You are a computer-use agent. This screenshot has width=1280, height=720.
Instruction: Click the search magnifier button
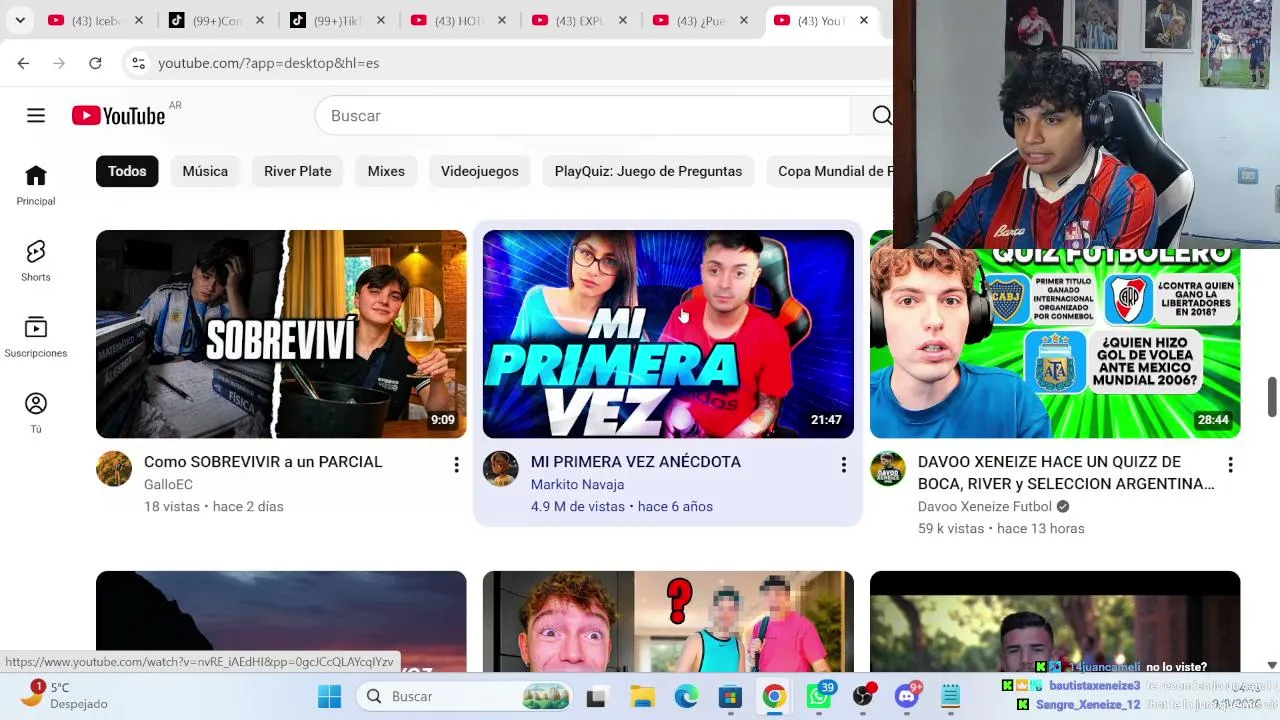[881, 116]
